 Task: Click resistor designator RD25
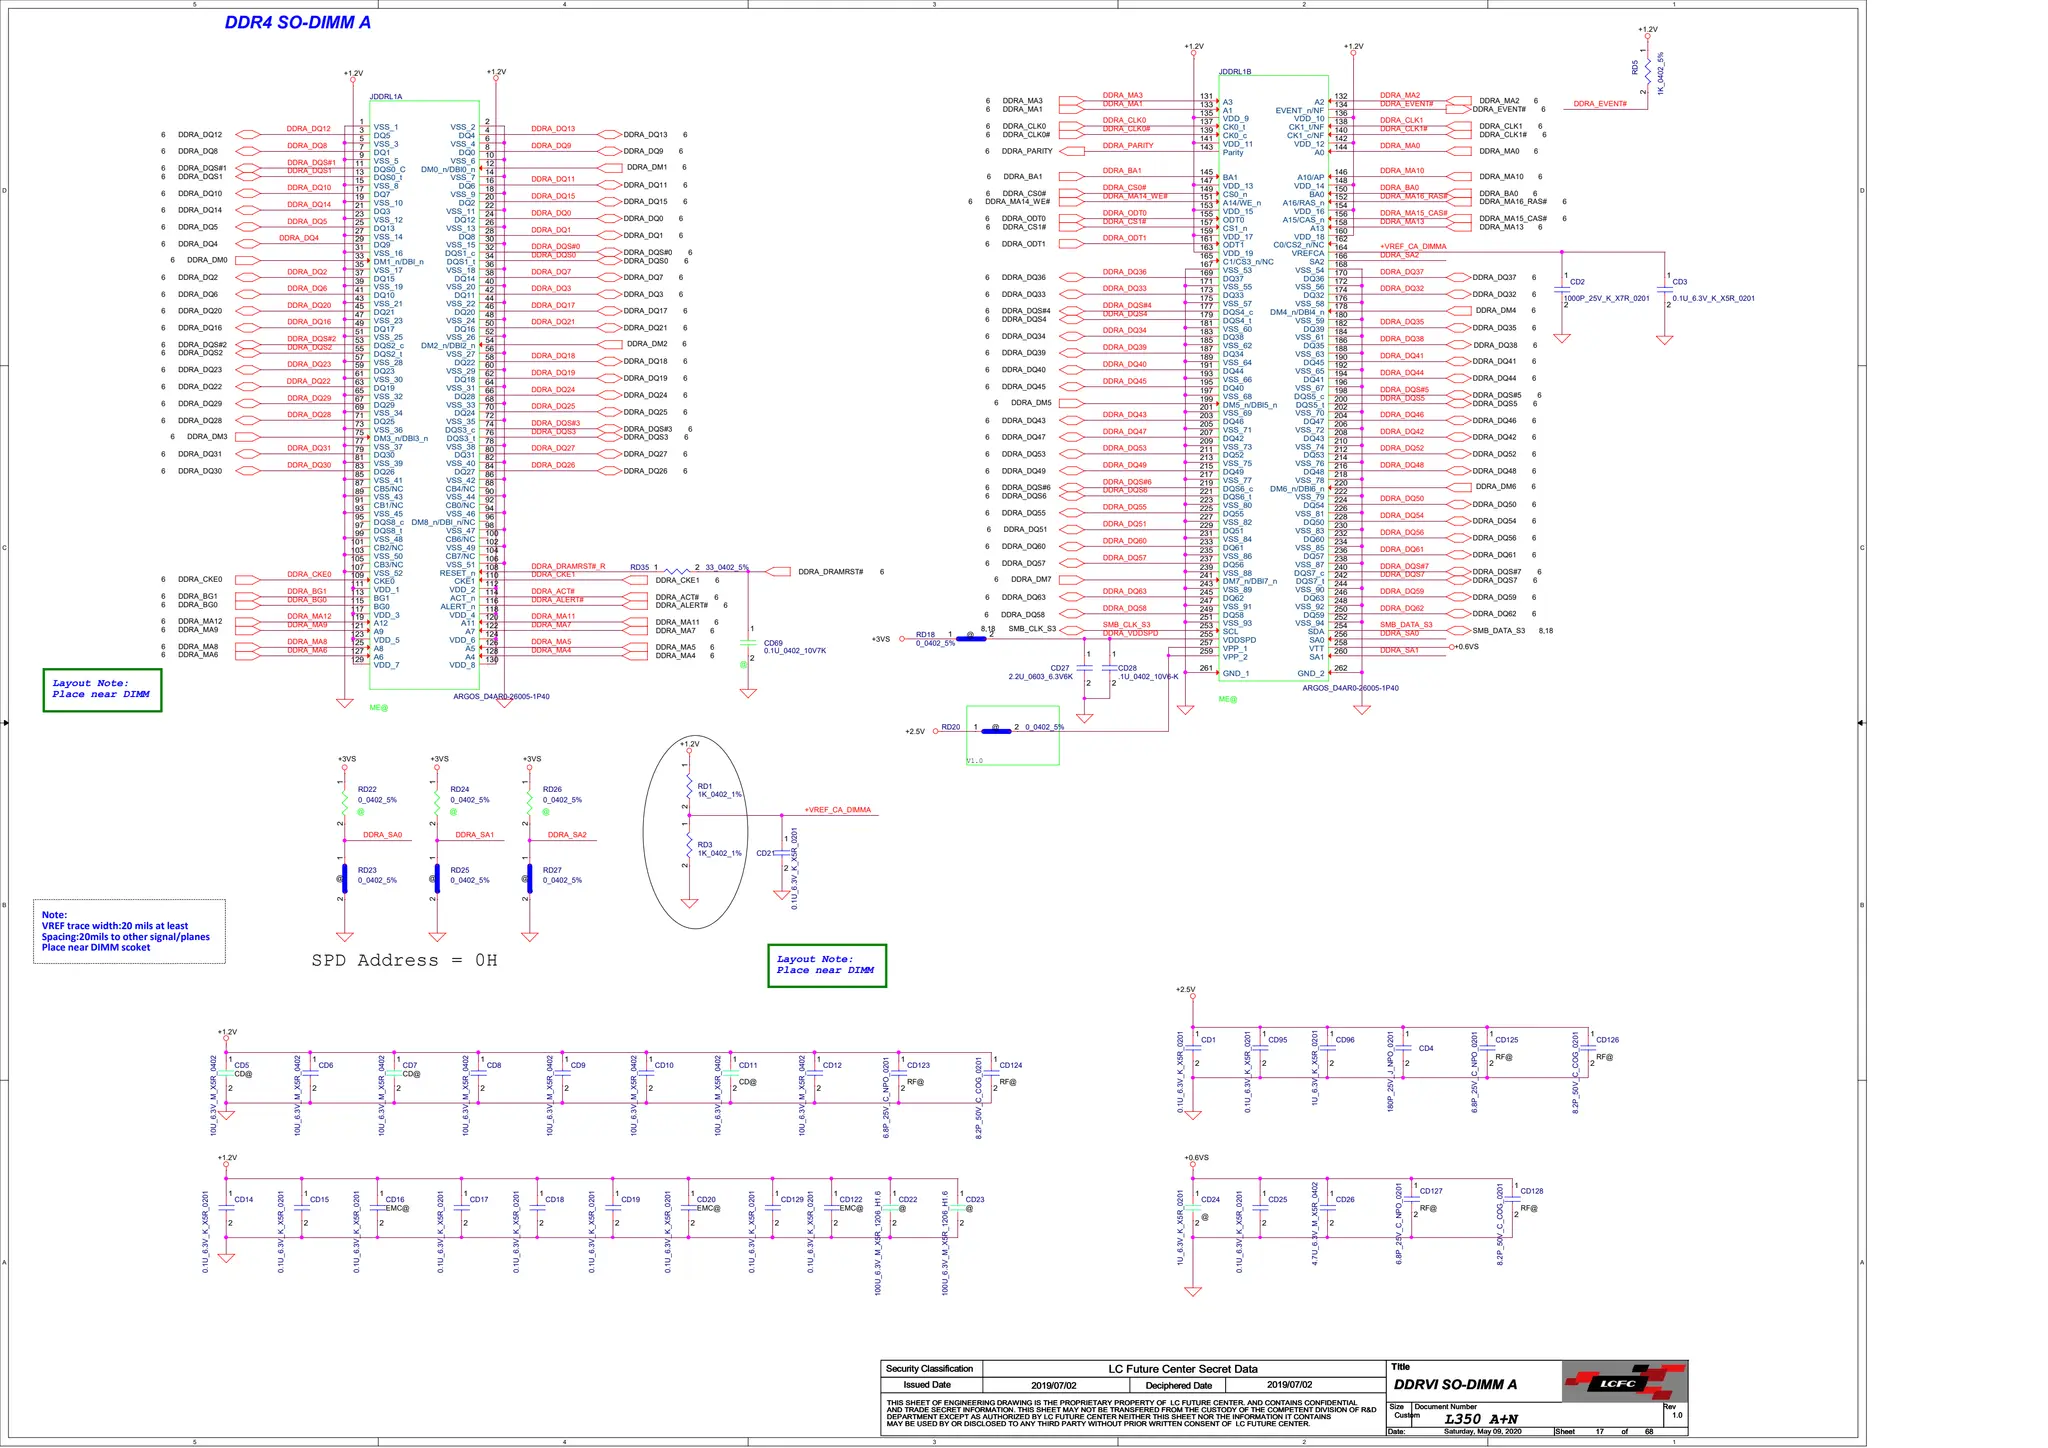tap(459, 870)
